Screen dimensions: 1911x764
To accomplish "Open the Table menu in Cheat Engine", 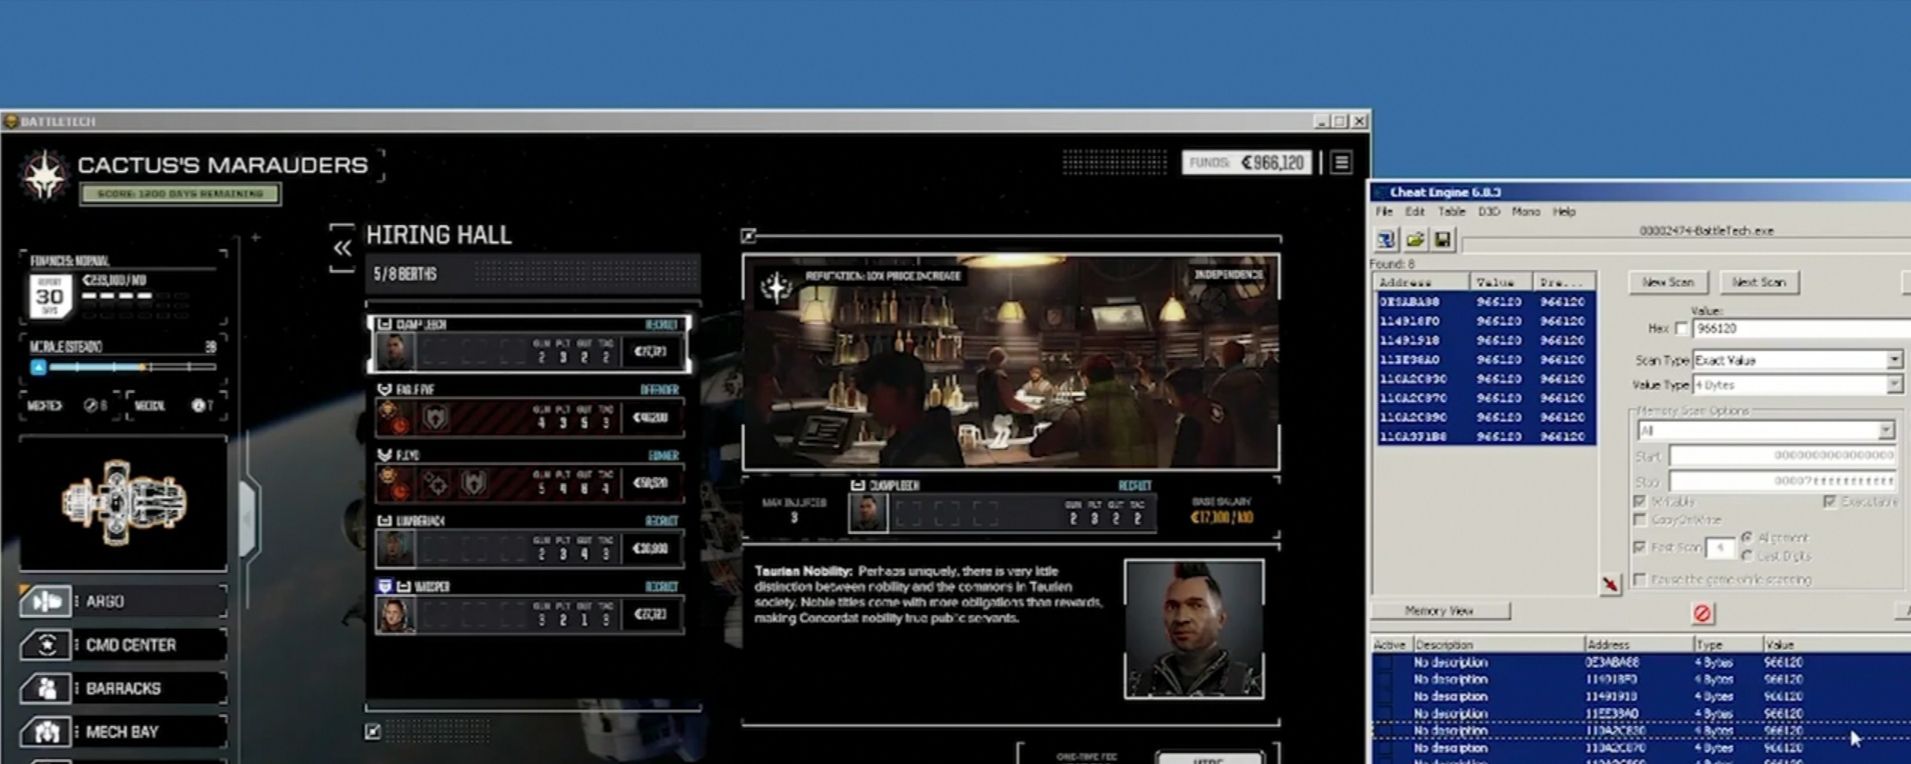I will tap(1451, 212).
